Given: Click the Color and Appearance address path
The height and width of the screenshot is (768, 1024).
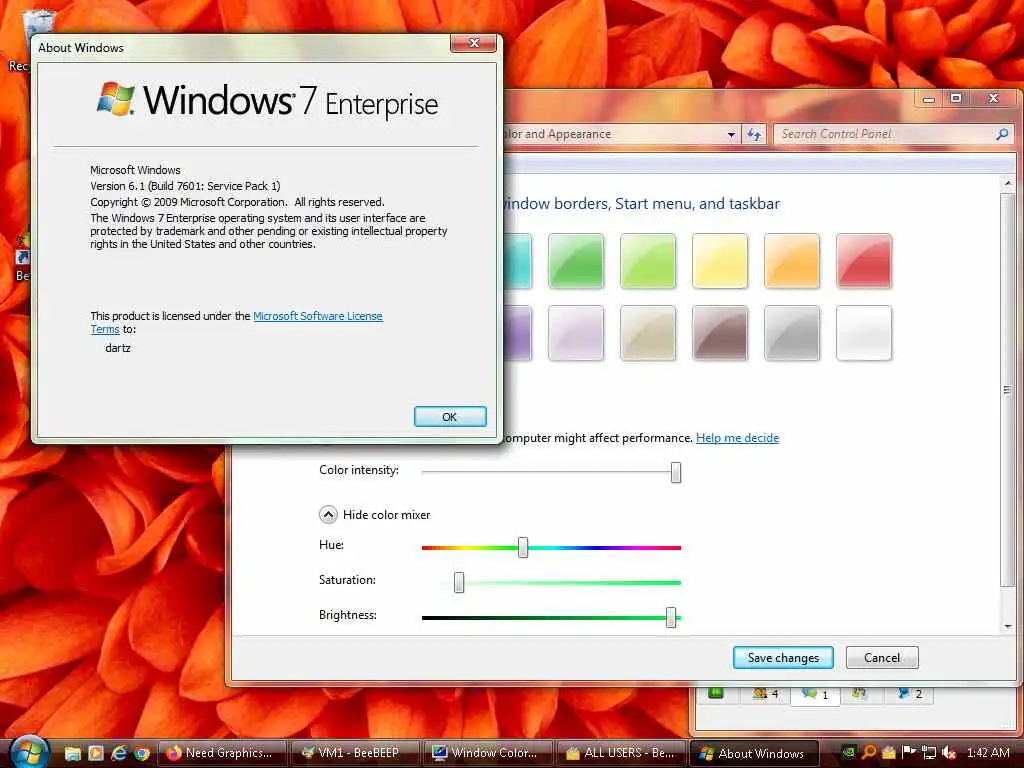Looking at the screenshot, I should click(558, 134).
